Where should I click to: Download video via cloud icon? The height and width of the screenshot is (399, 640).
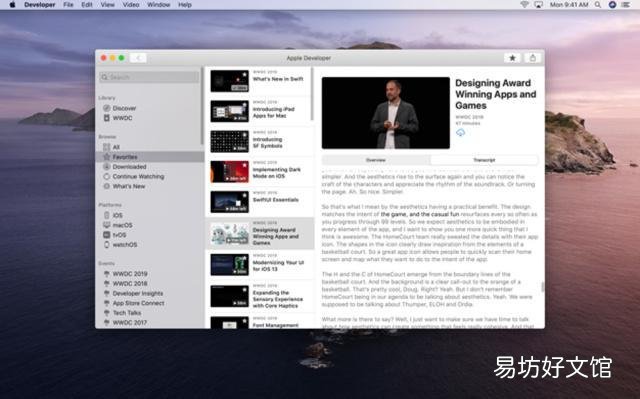pyautogui.click(x=460, y=133)
